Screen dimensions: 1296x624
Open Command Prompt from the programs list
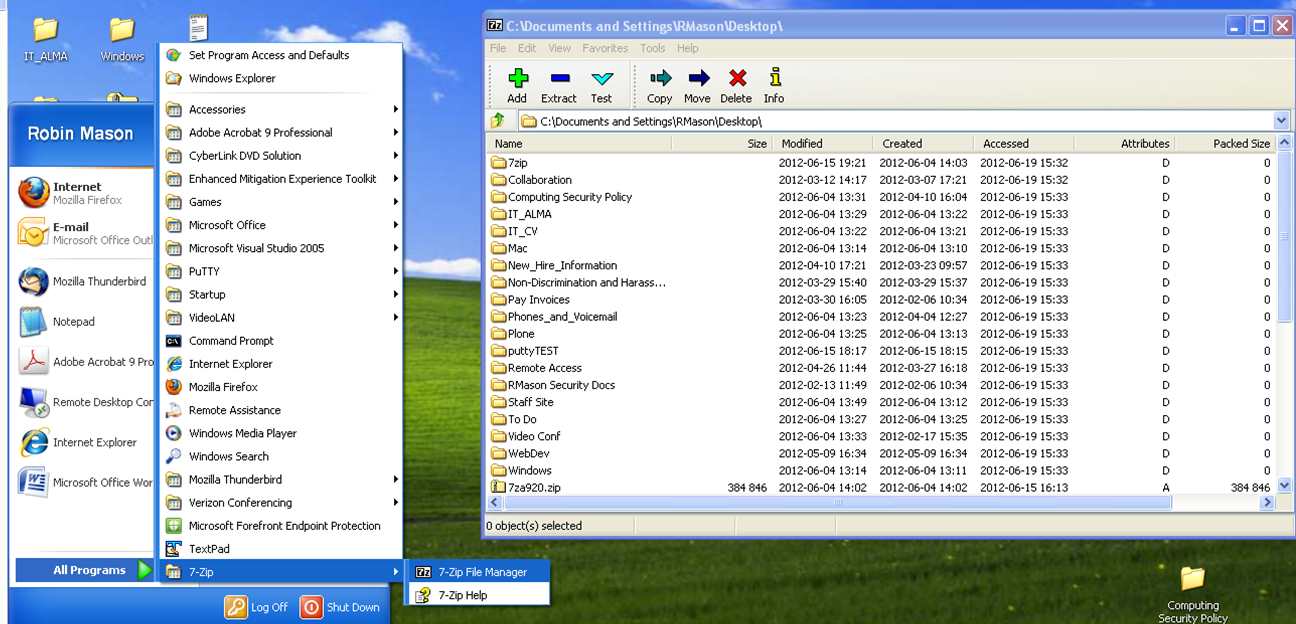(x=231, y=341)
